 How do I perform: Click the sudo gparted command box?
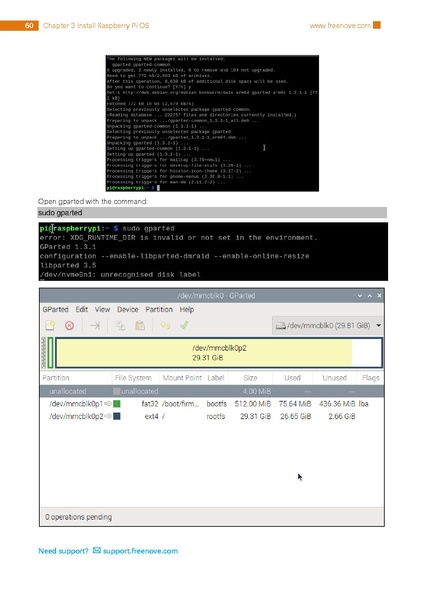pyautogui.click(x=212, y=212)
